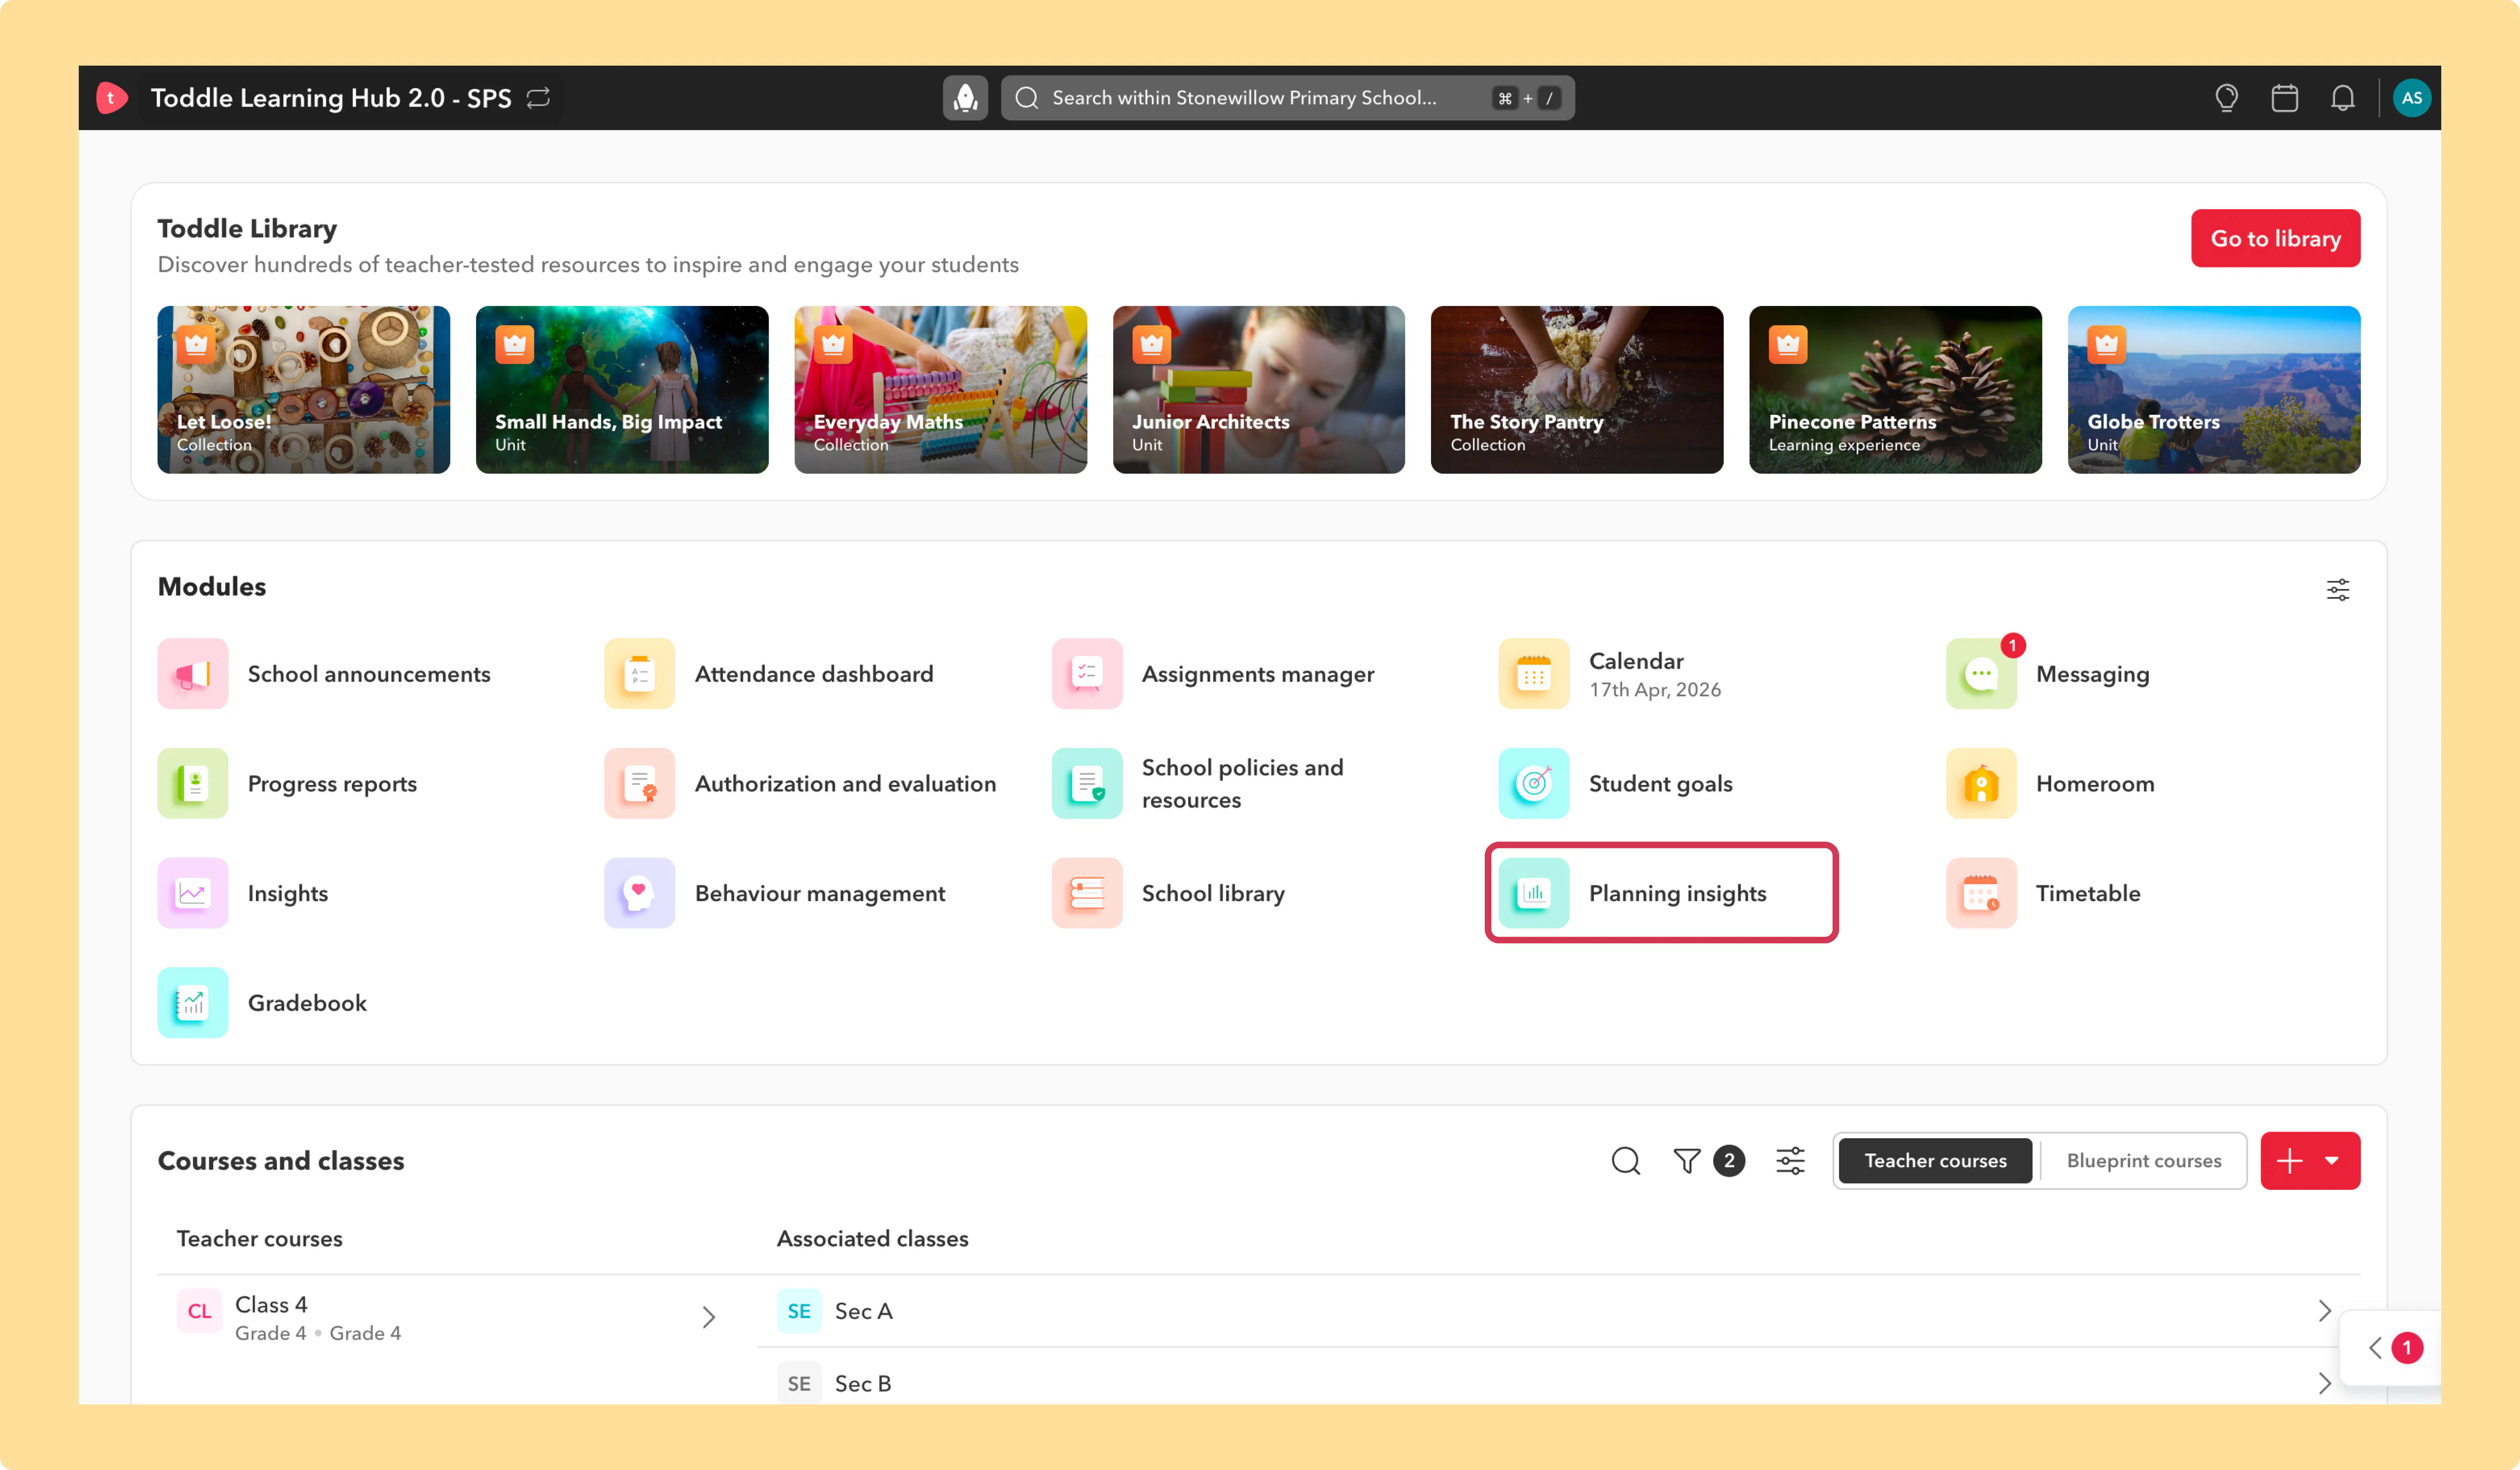Open Authorization and evaluation module icon
This screenshot has width=2520, height=1470.
[x=640, y=784]
